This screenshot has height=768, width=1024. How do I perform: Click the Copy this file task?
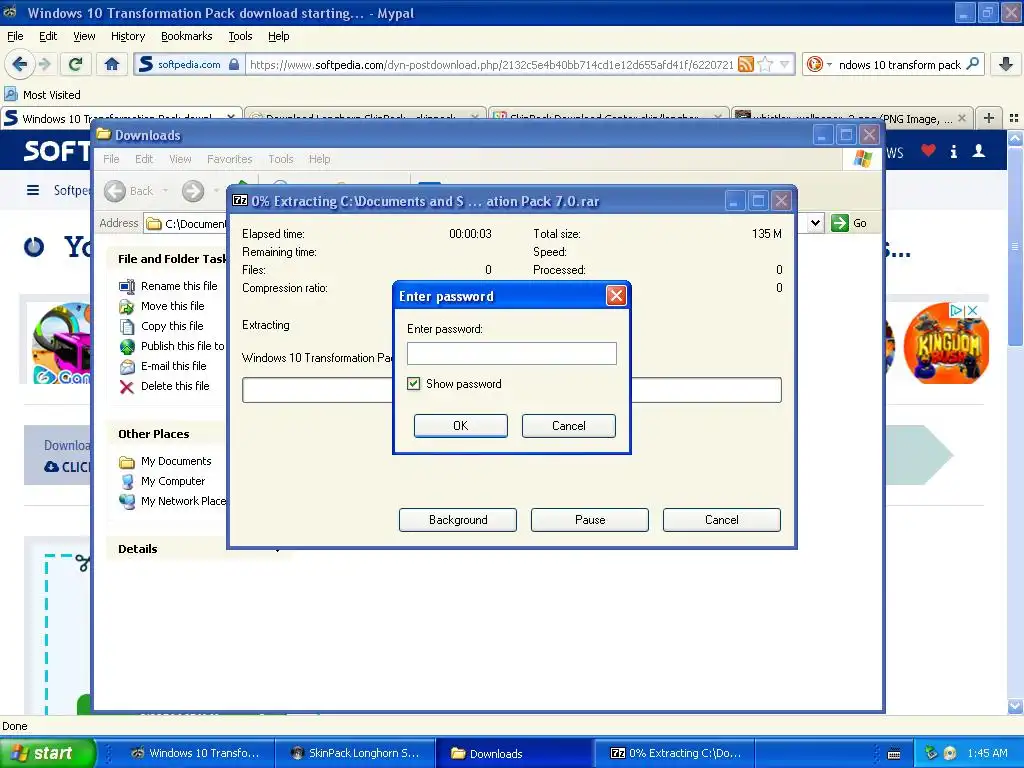click(x=161, y=326)
